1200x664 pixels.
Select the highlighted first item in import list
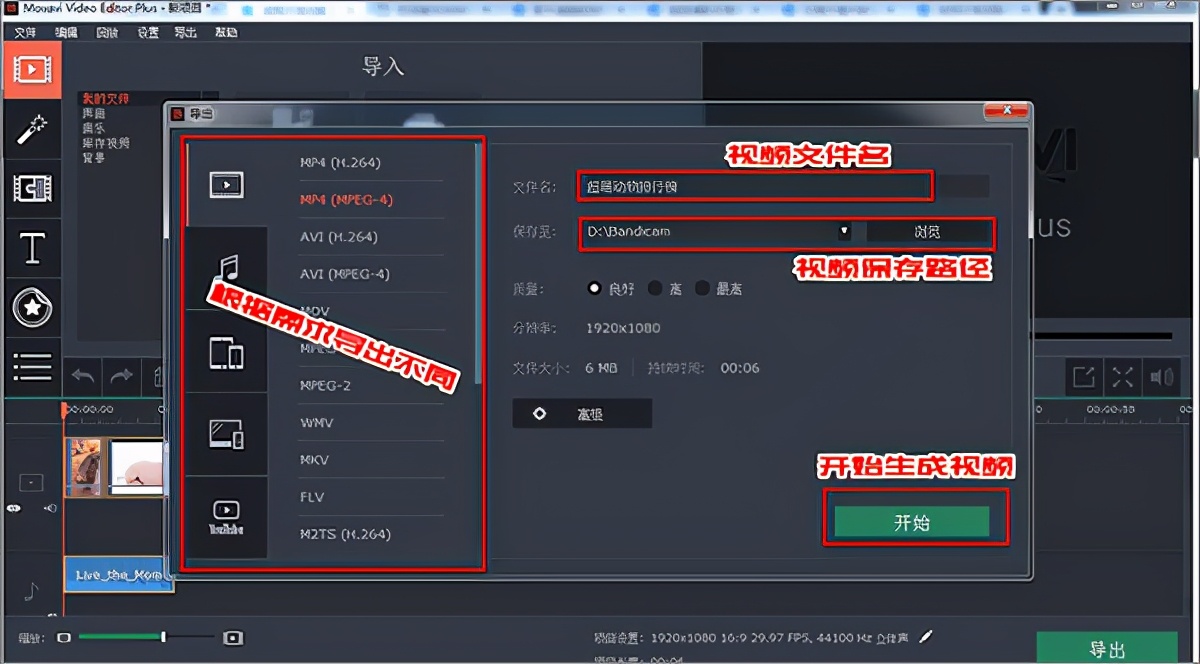coord(105,99)
